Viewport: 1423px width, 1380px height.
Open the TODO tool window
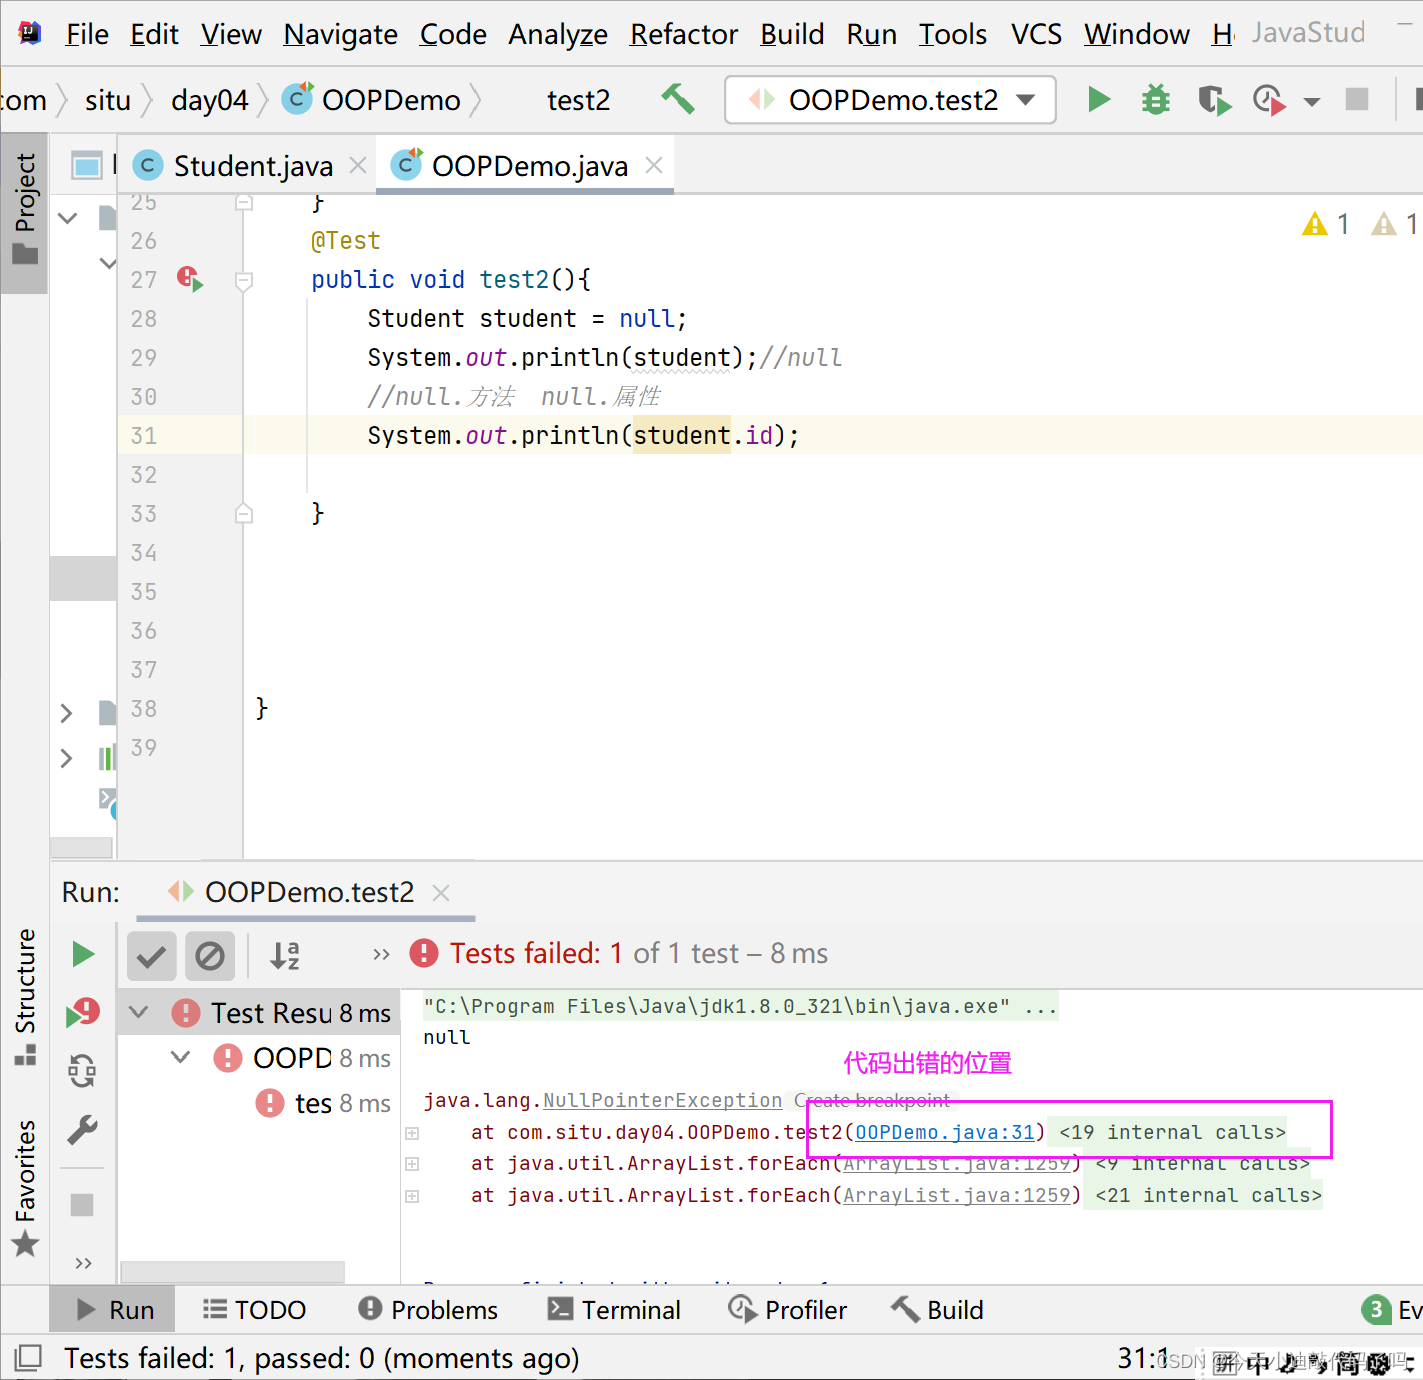(x=255, y=1310)
